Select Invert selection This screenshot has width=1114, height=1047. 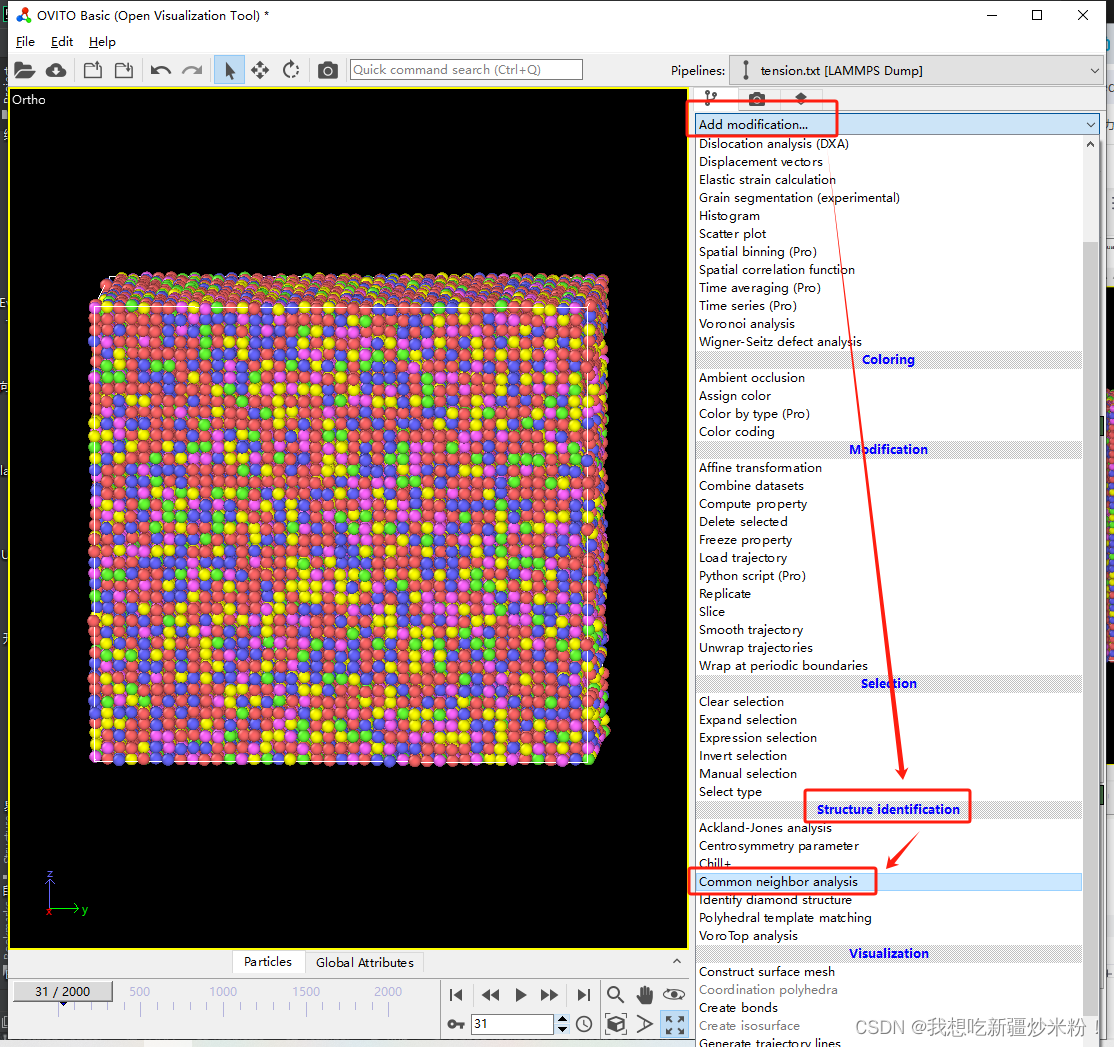[742, 756]
